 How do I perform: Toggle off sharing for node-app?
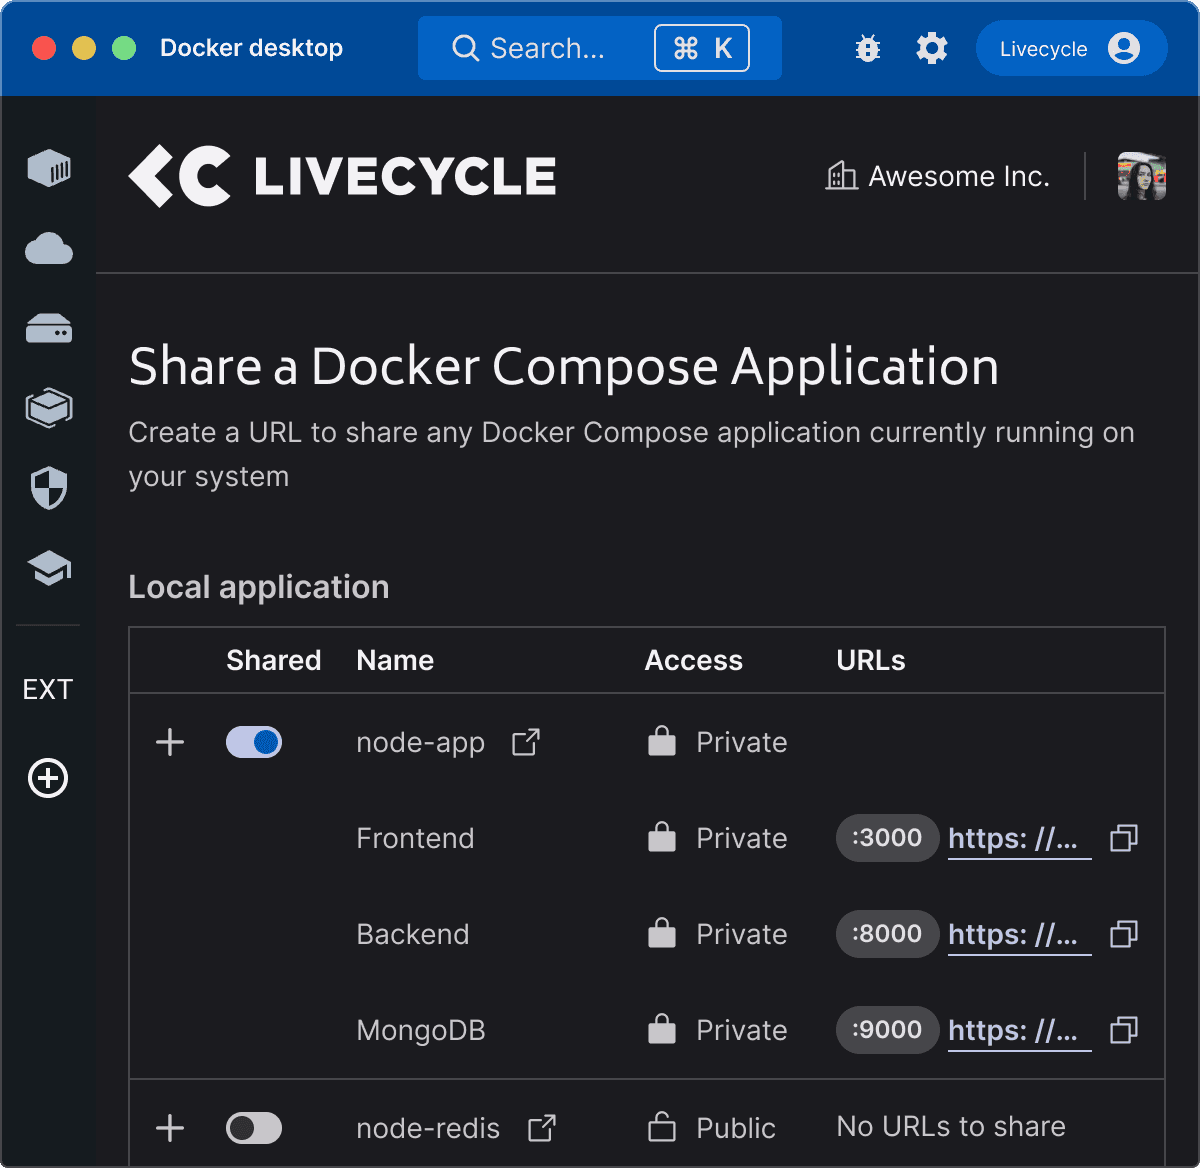254,742
